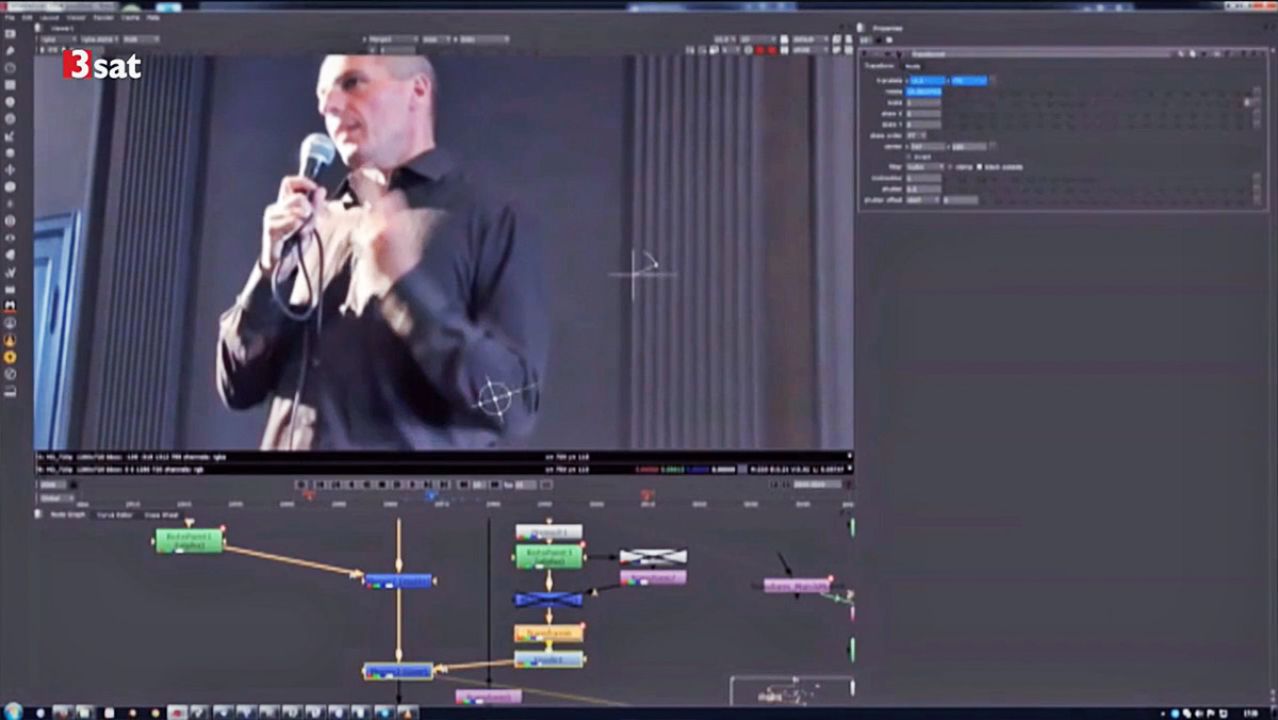Select the highlighted blue Merge node at bottom
The width and height of the screenshot is (1278, 720).
pos(398,672)
